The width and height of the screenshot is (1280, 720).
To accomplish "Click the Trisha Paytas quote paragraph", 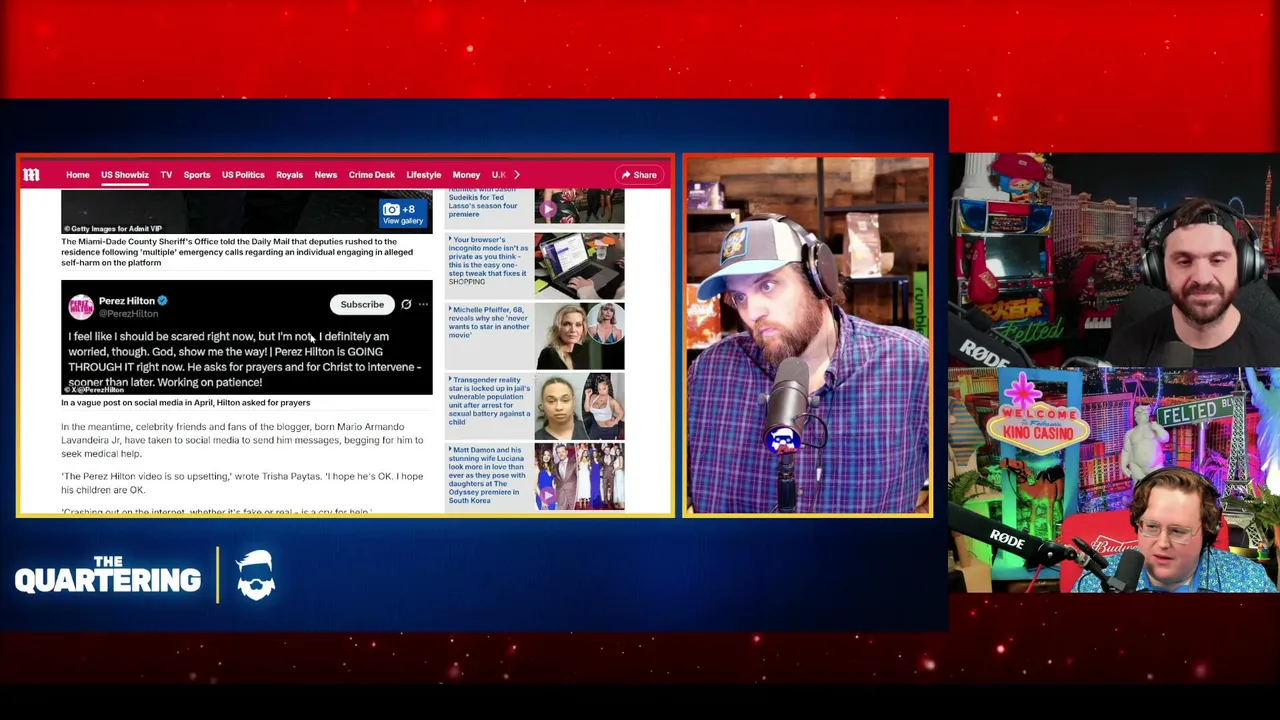I will click(x=242, y=483).
